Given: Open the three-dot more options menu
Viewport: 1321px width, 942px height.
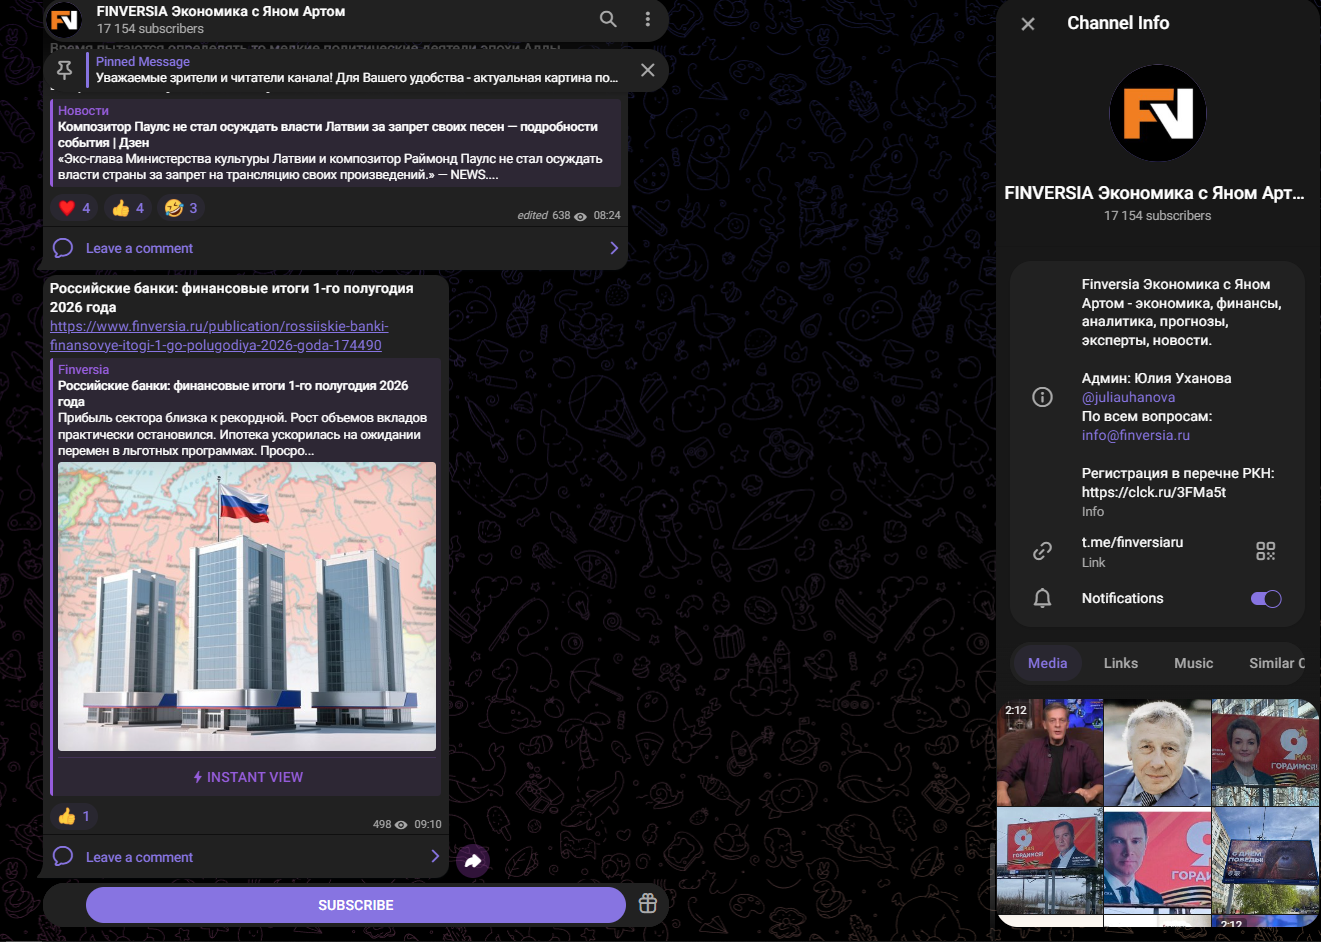Looking at the screenshot, I should click(x=648, y=19).
